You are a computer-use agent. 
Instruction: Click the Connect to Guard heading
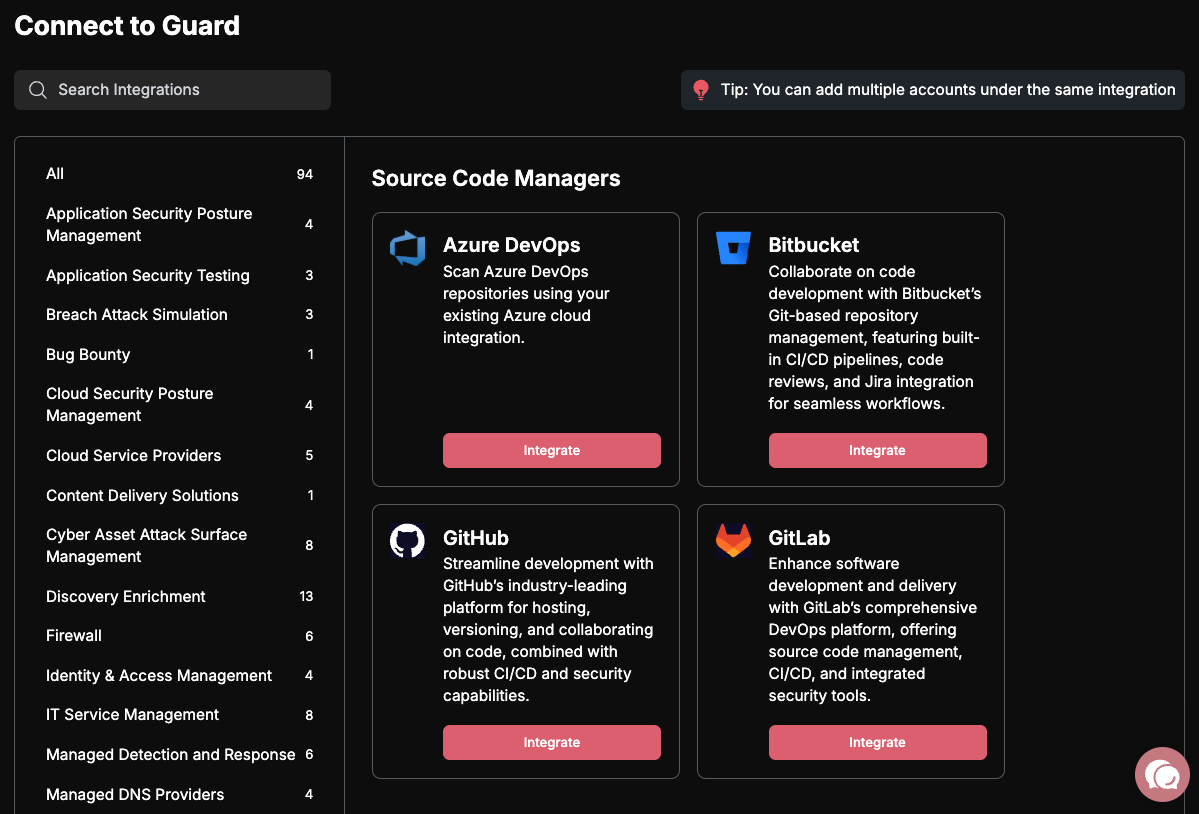coord(127,25)
